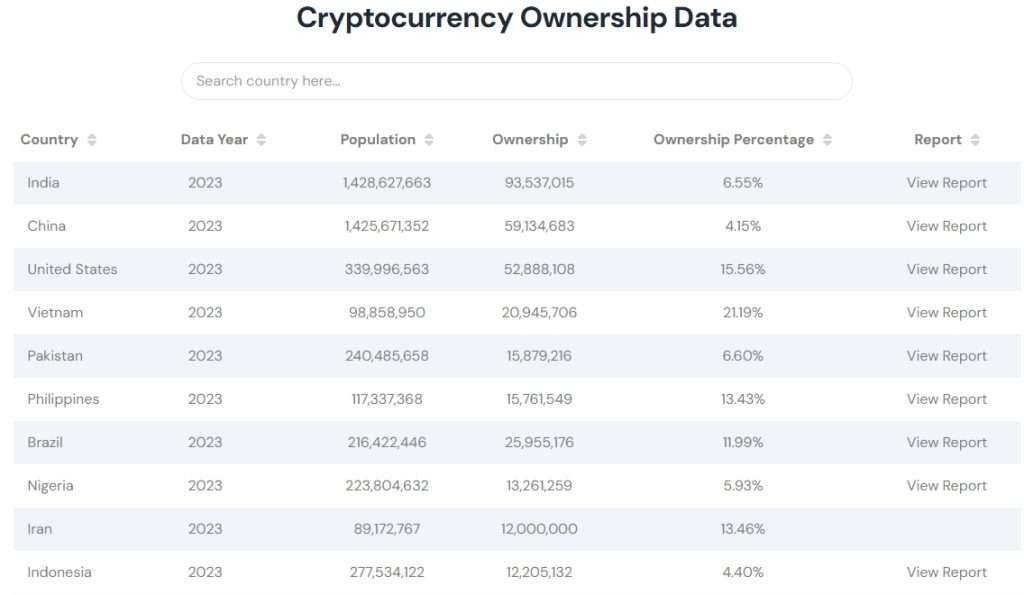1024x595 pixels.
Task: Sort by Ownership Percentage arrow icon
Action: (x=827, y=140)
